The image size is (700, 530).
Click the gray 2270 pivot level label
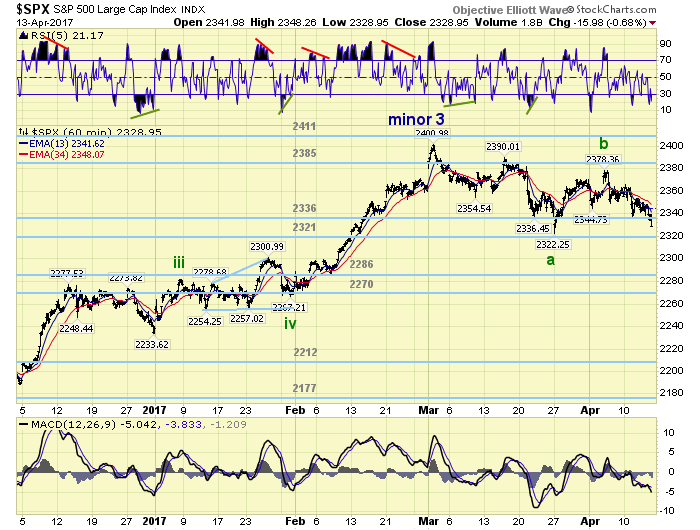click(361, 284)
